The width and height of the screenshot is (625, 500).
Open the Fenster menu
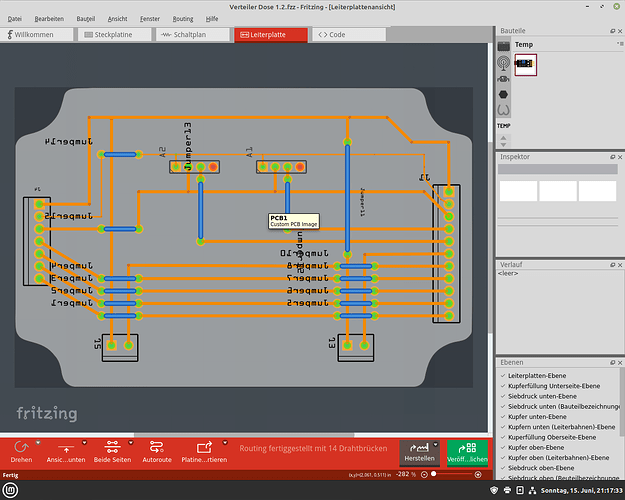pyautogui.click(x=149, y=19)
